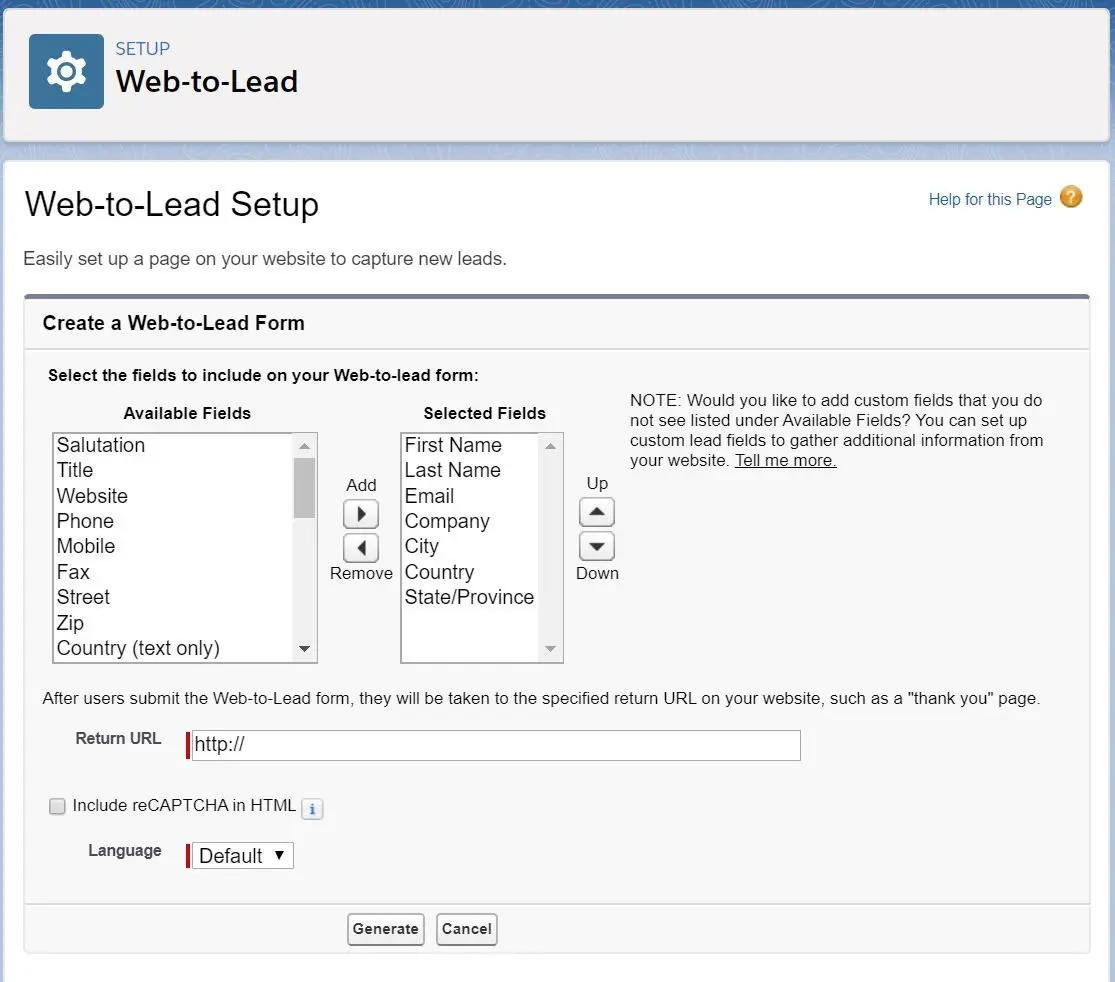Enable Include reCAPTCHA in HTML checkbox

(57, 806)
